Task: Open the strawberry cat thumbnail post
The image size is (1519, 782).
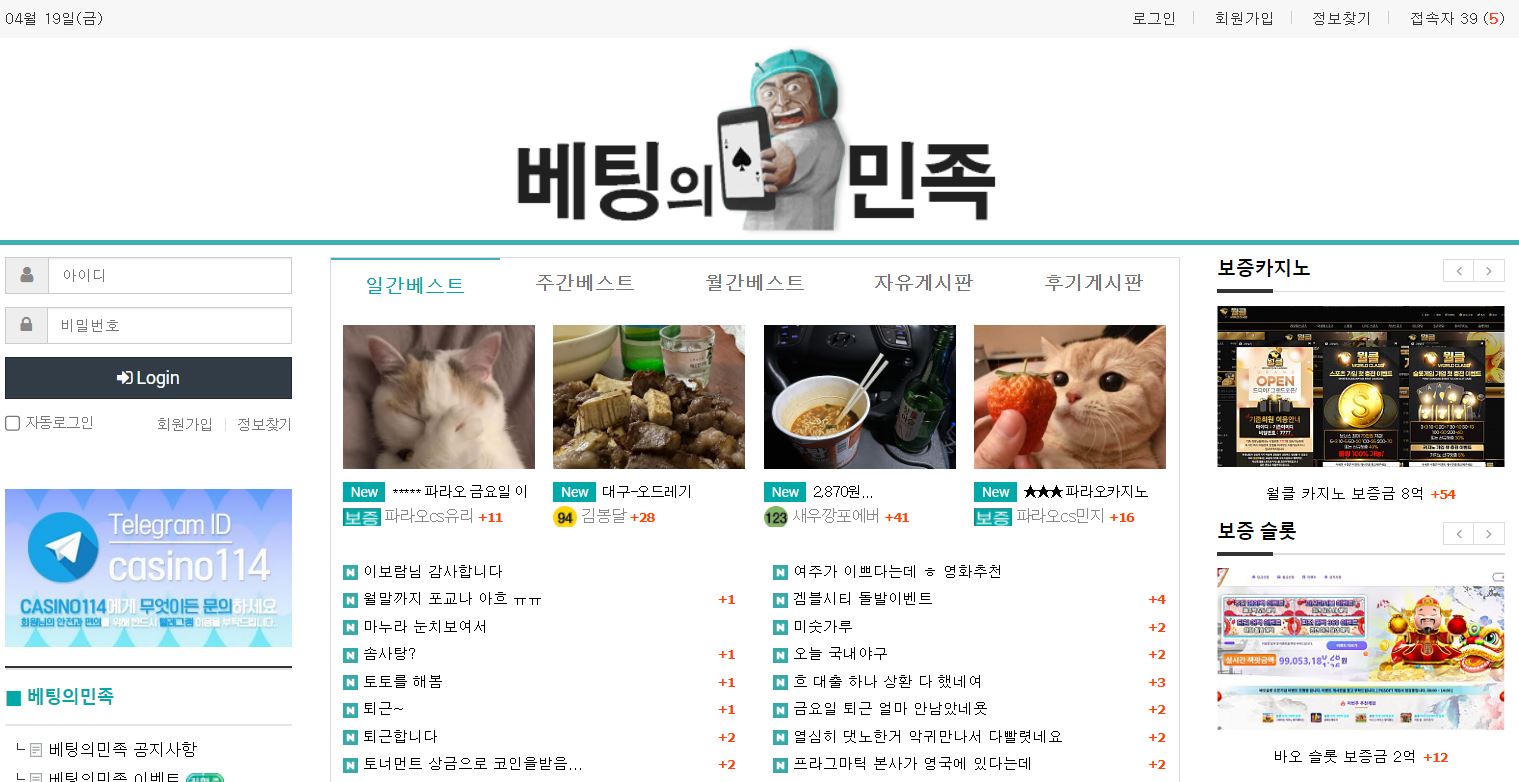Action: [1070, 397]
